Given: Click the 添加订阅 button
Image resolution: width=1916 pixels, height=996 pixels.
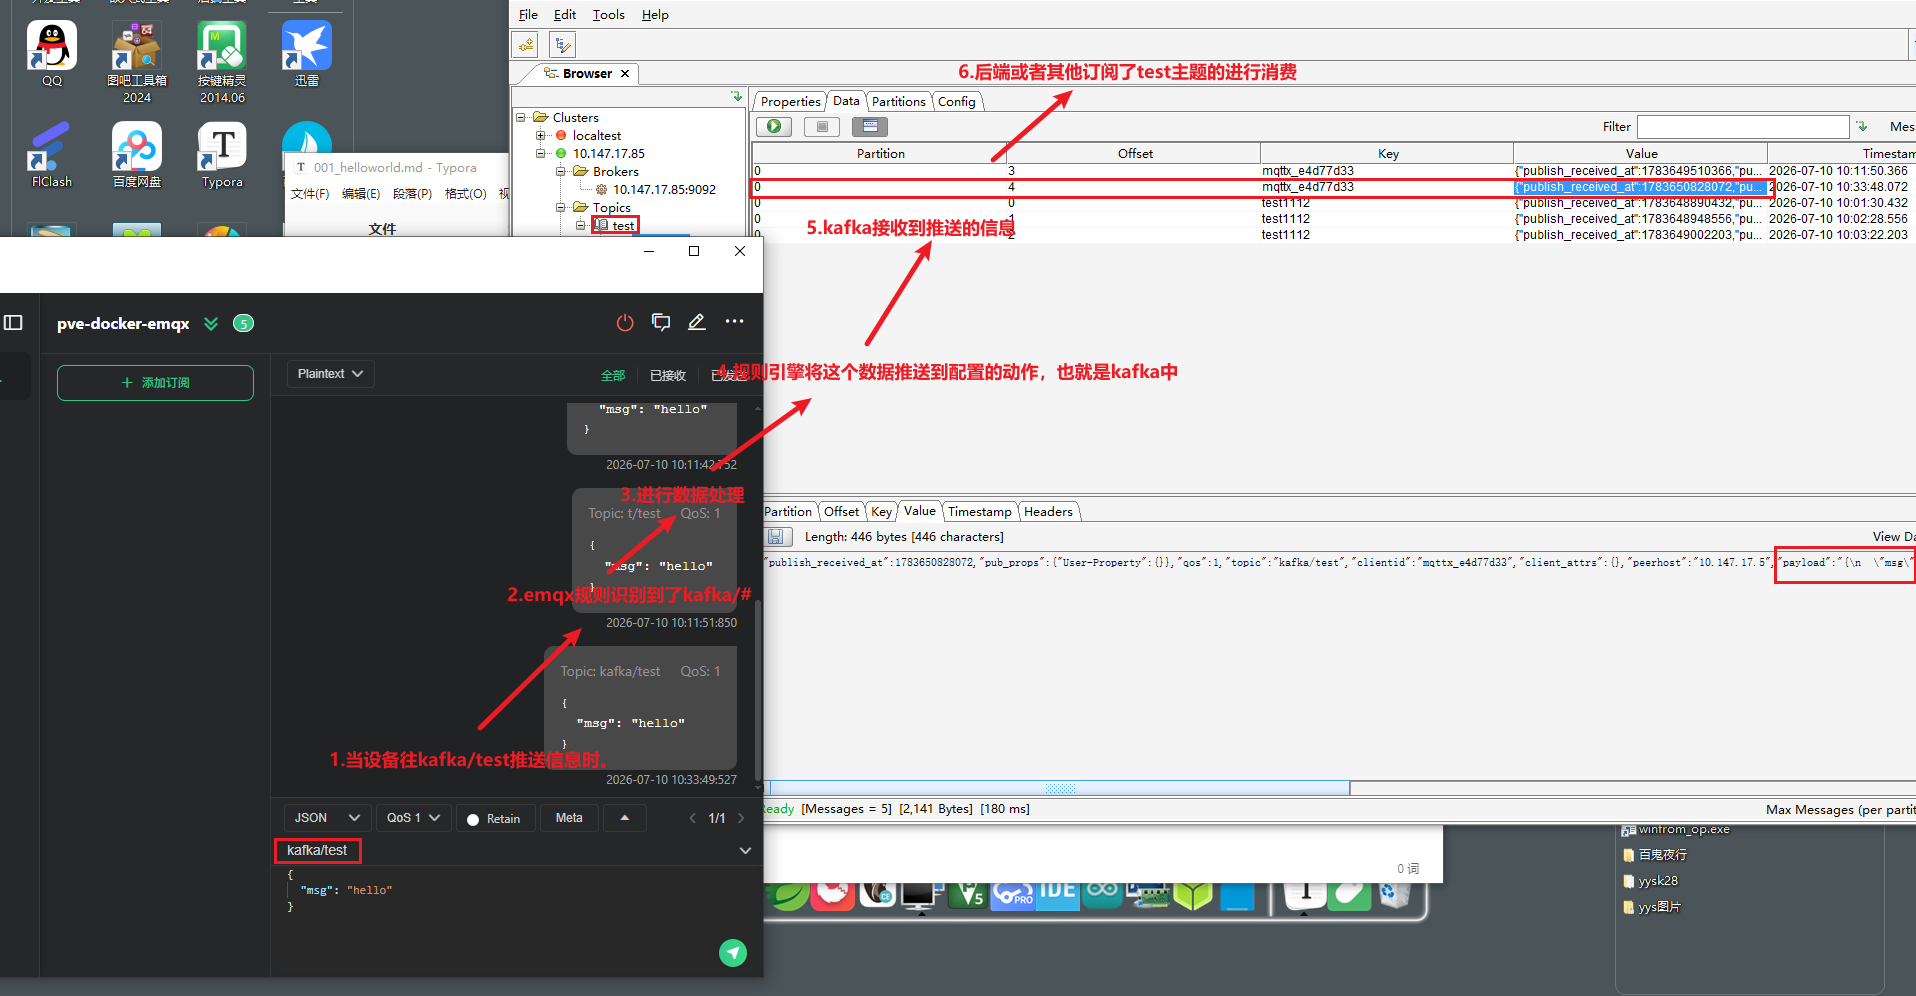Looking at the screenshot, I should (155, 383).
